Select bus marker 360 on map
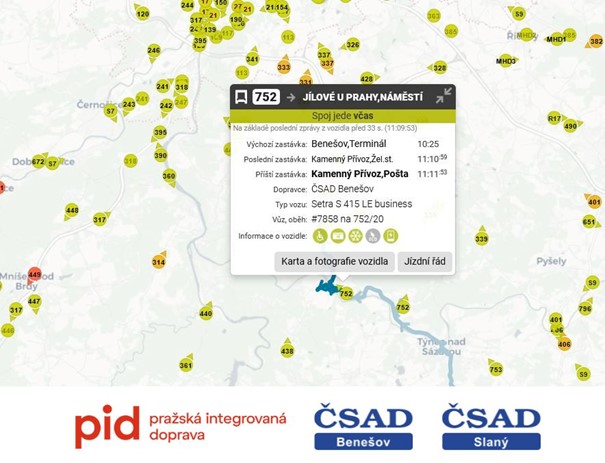605x463 pixels. pyautogui.click(x=169, y=176)
